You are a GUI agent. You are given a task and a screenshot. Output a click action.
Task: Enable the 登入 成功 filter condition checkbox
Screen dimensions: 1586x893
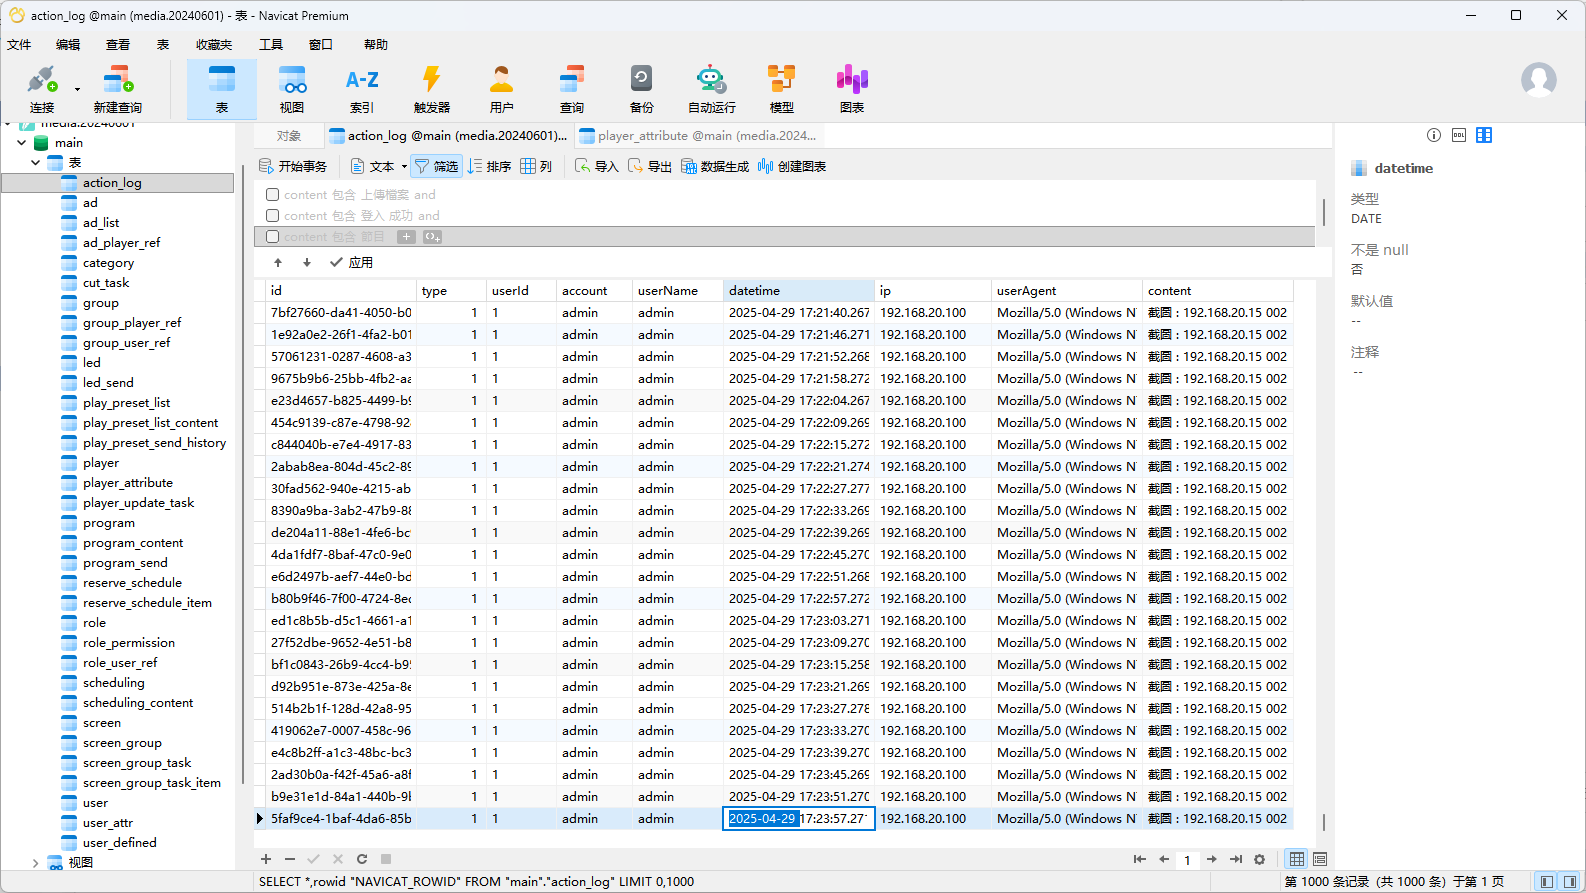pos(272,215)
